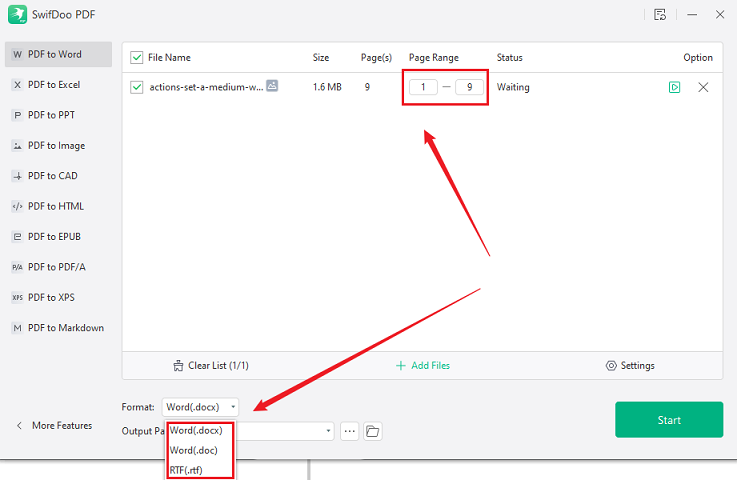737x480 pixels.
Task: Click the Size column header
Action: [x=321, y=57]
